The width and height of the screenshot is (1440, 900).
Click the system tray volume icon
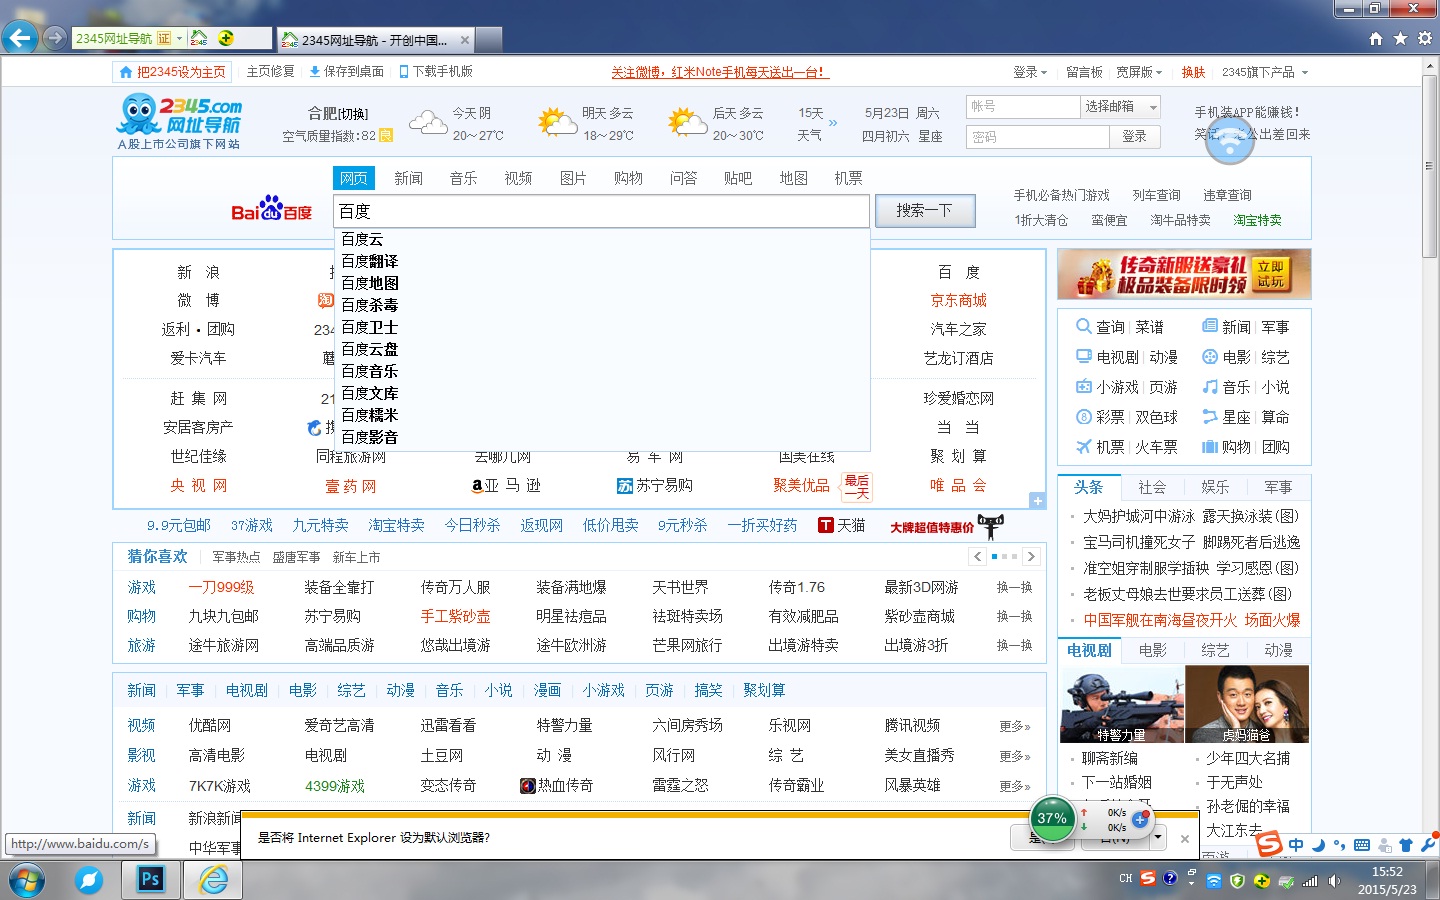coord(1334,881)
